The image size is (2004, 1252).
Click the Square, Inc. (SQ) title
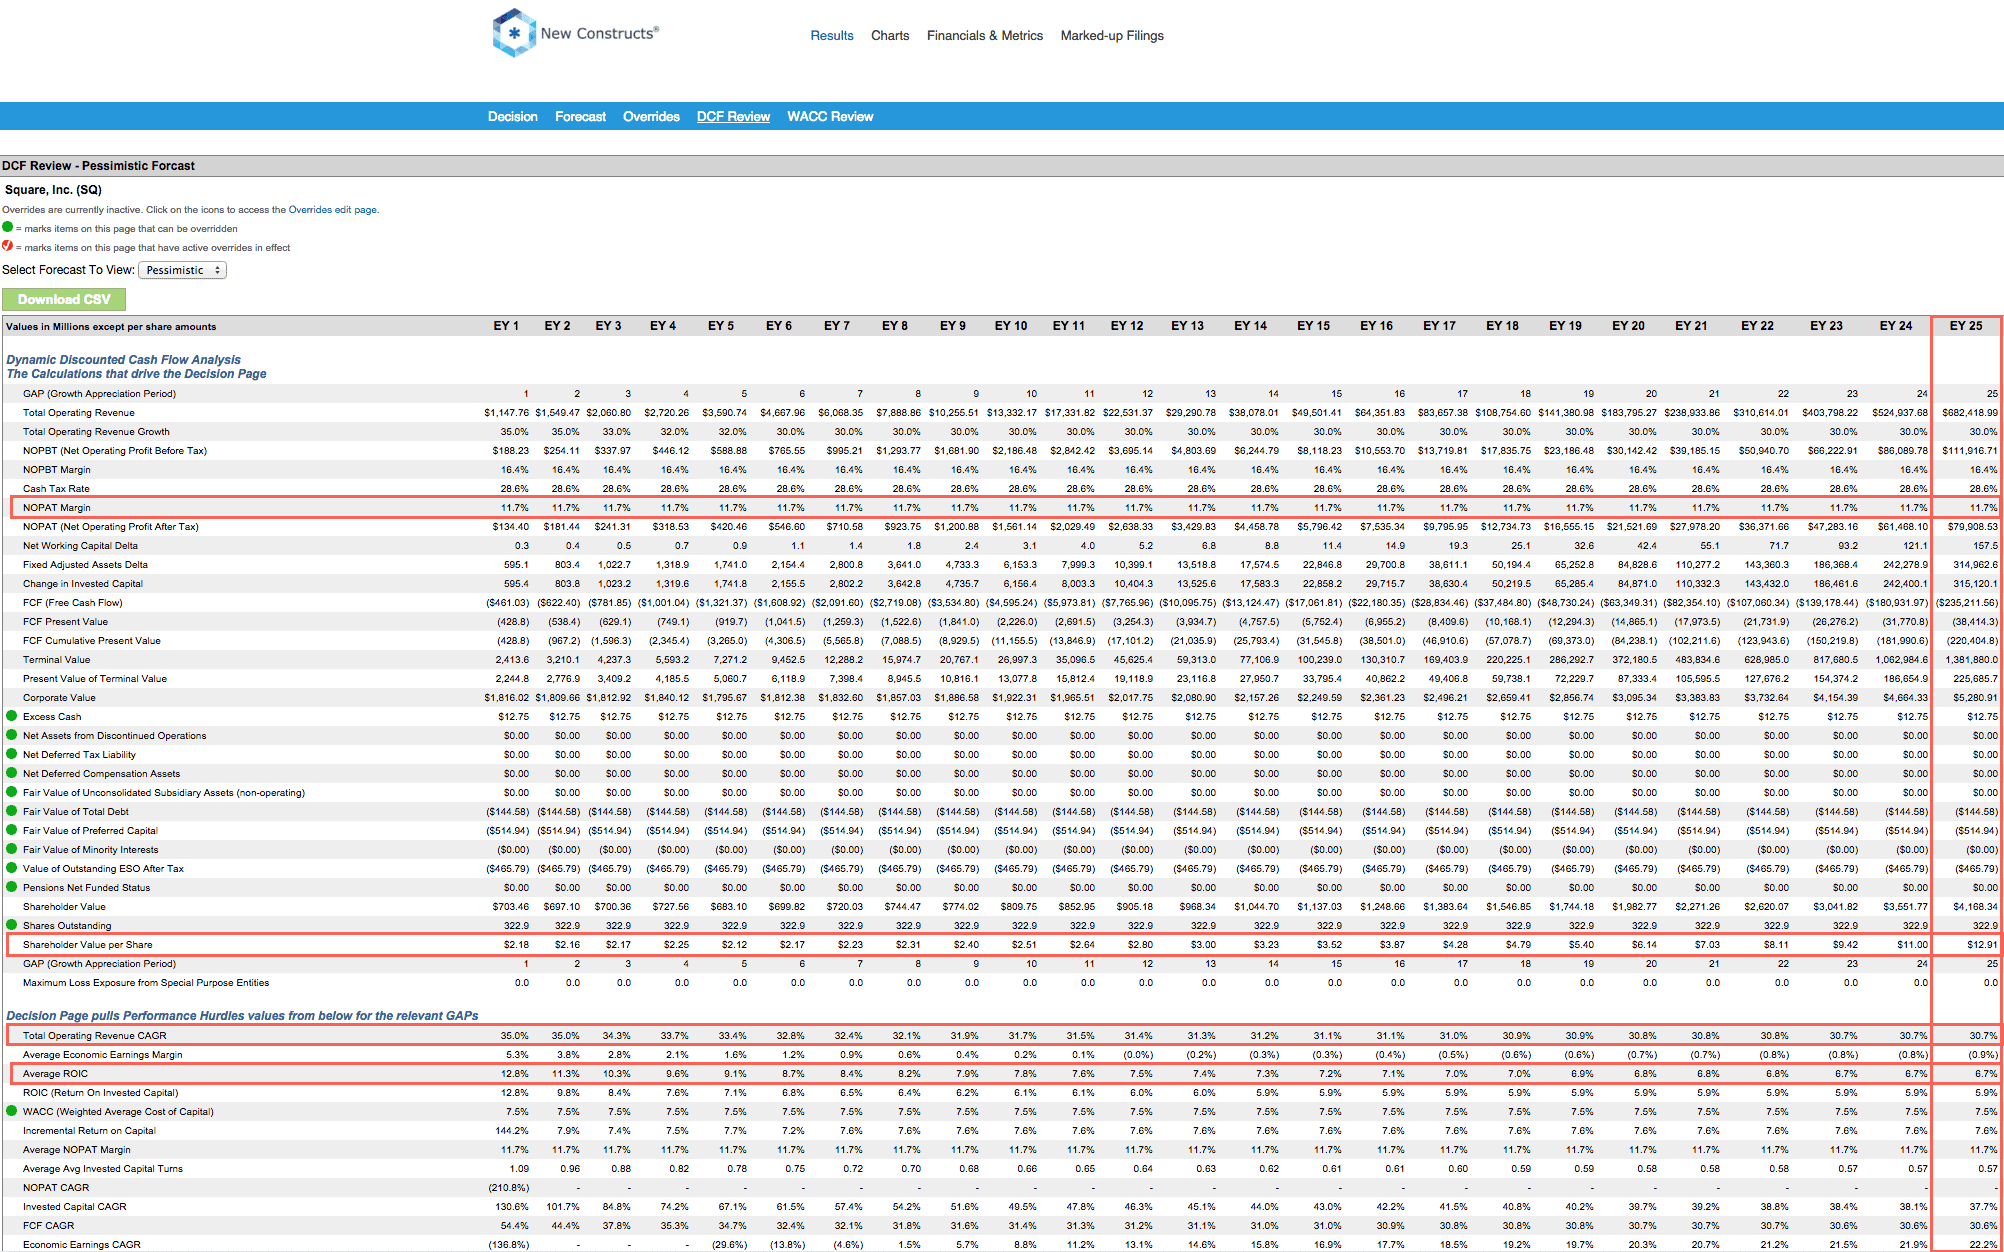pyautogui.click(x=53, y=190)
